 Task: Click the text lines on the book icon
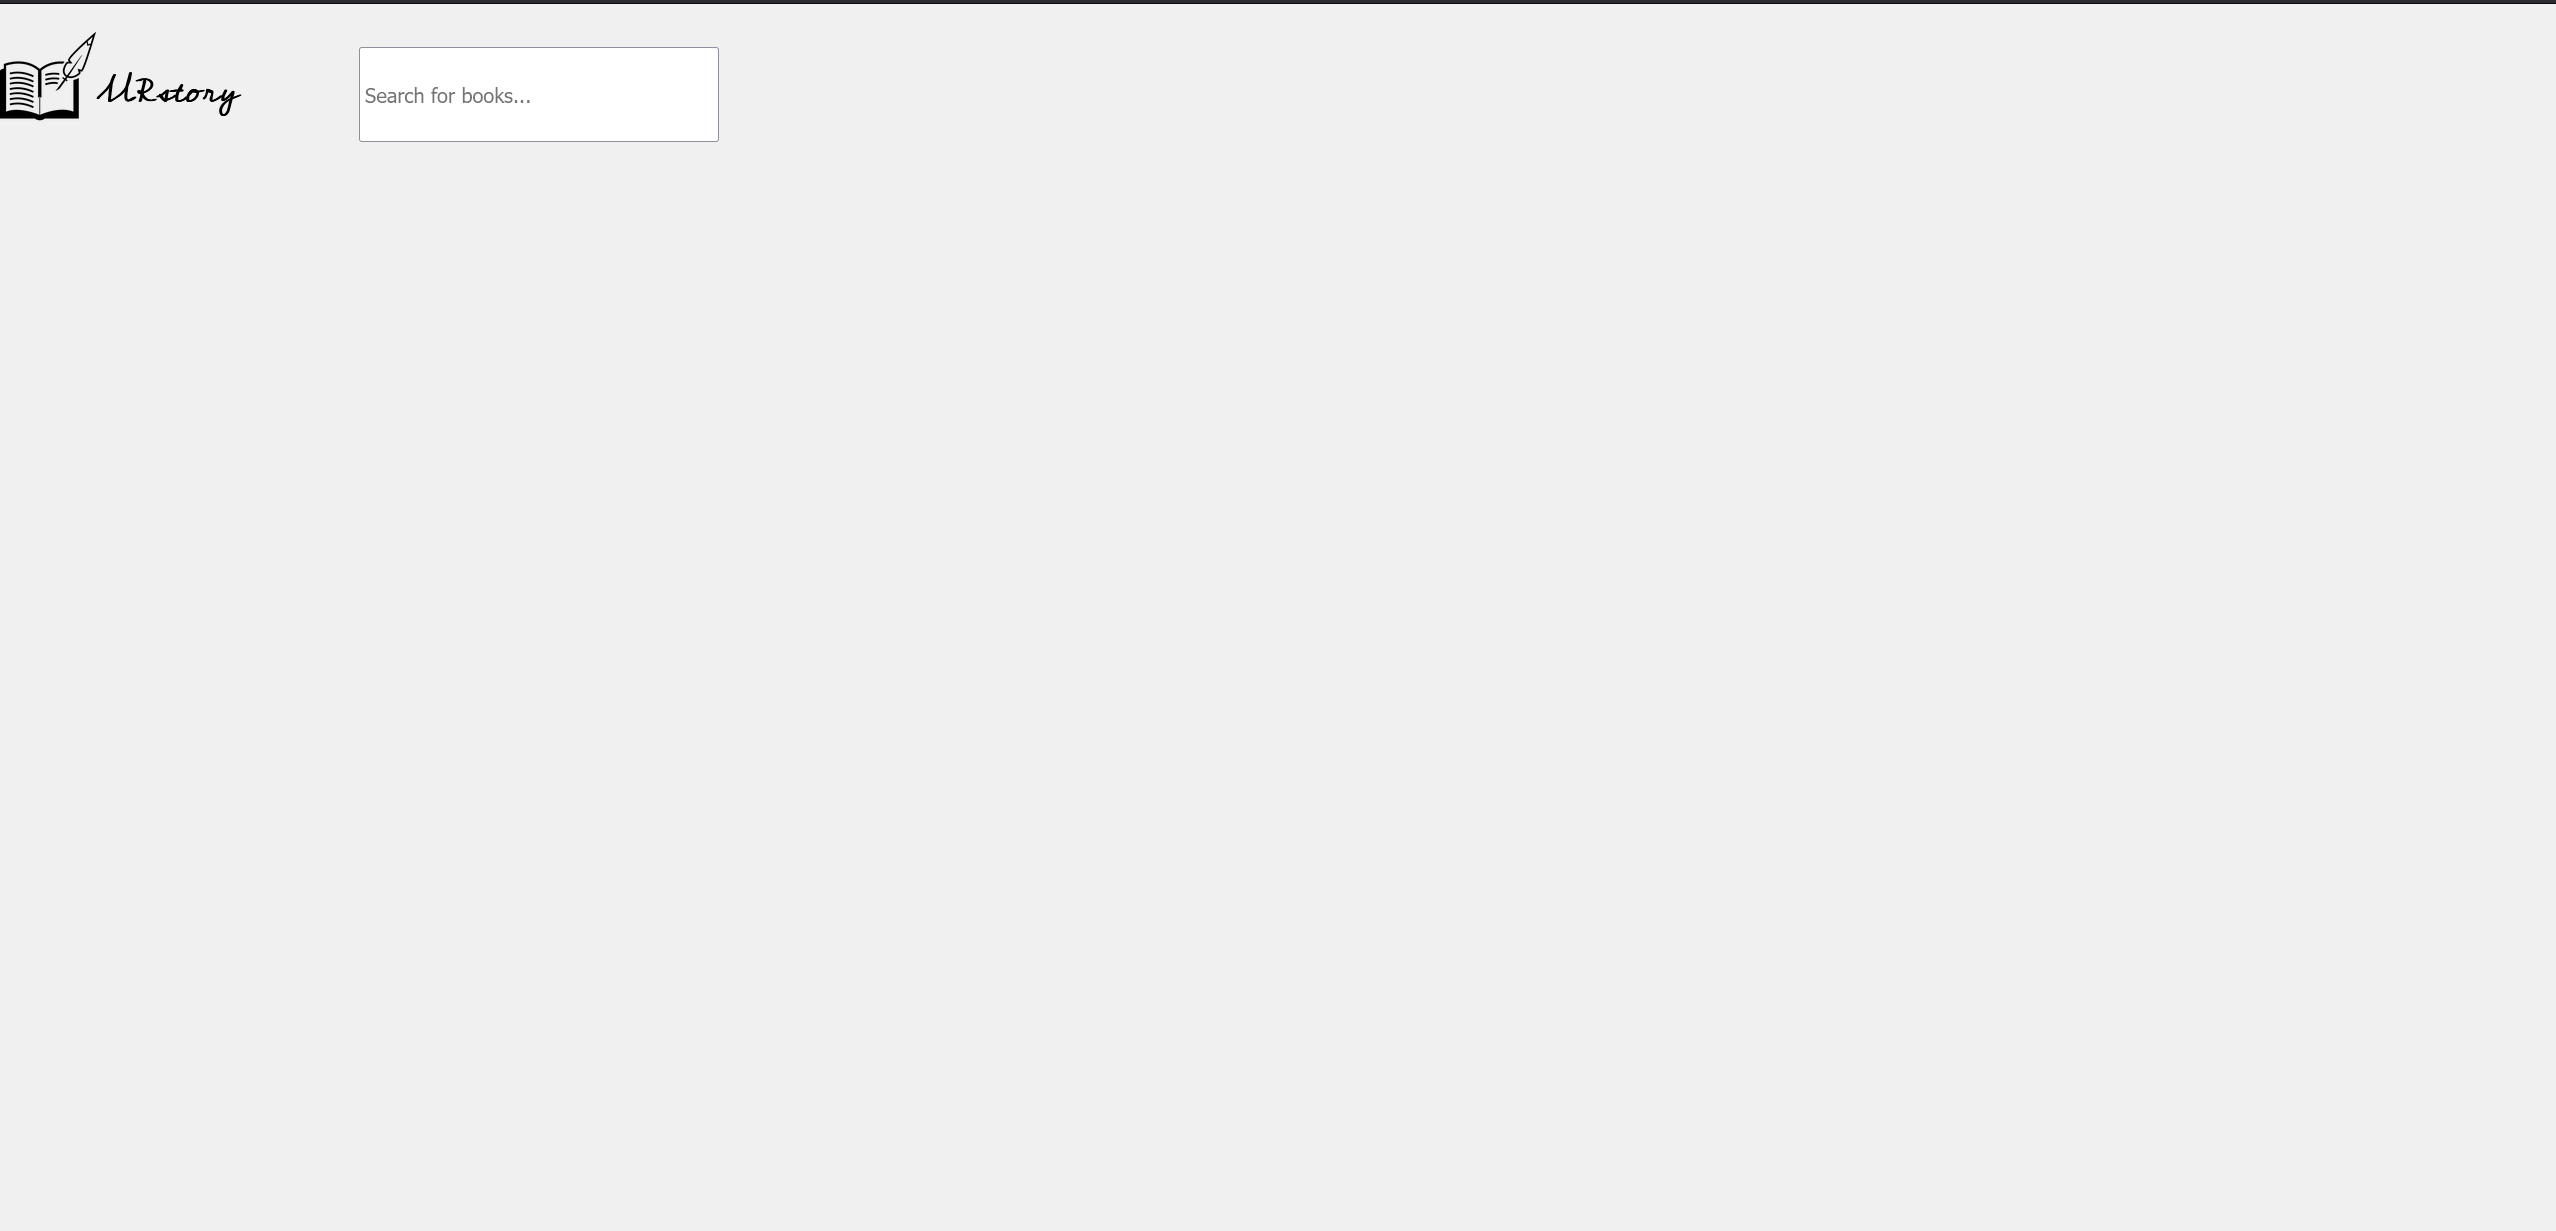(x=22, y=92)
